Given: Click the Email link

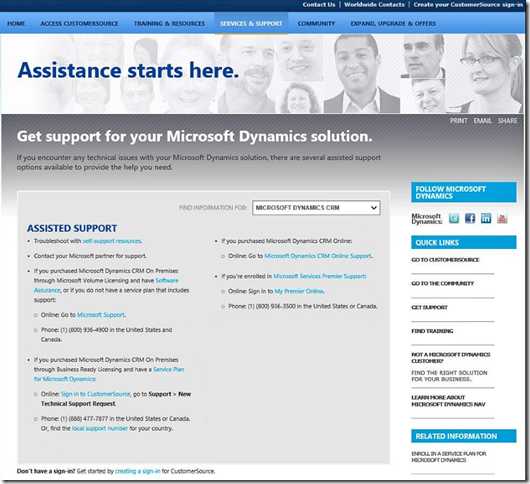Looking at the screenshot, I should [x=482, y=121].
